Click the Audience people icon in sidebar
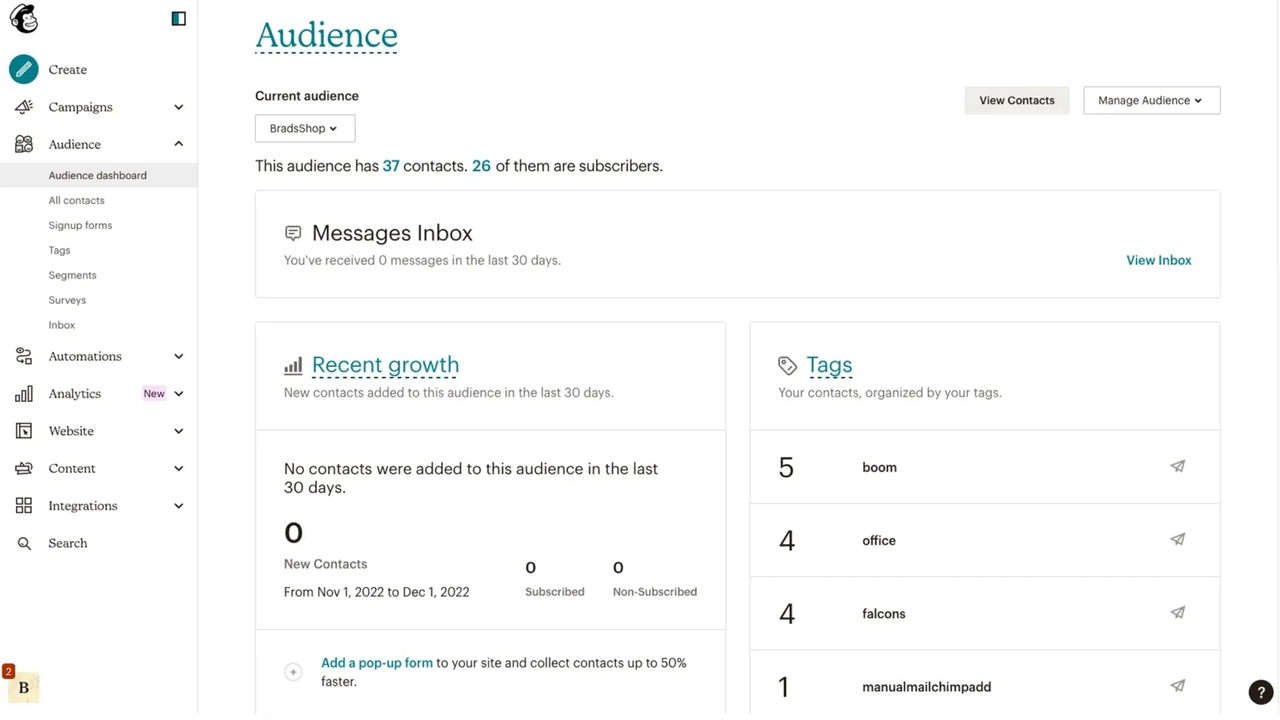 point(24,144)
